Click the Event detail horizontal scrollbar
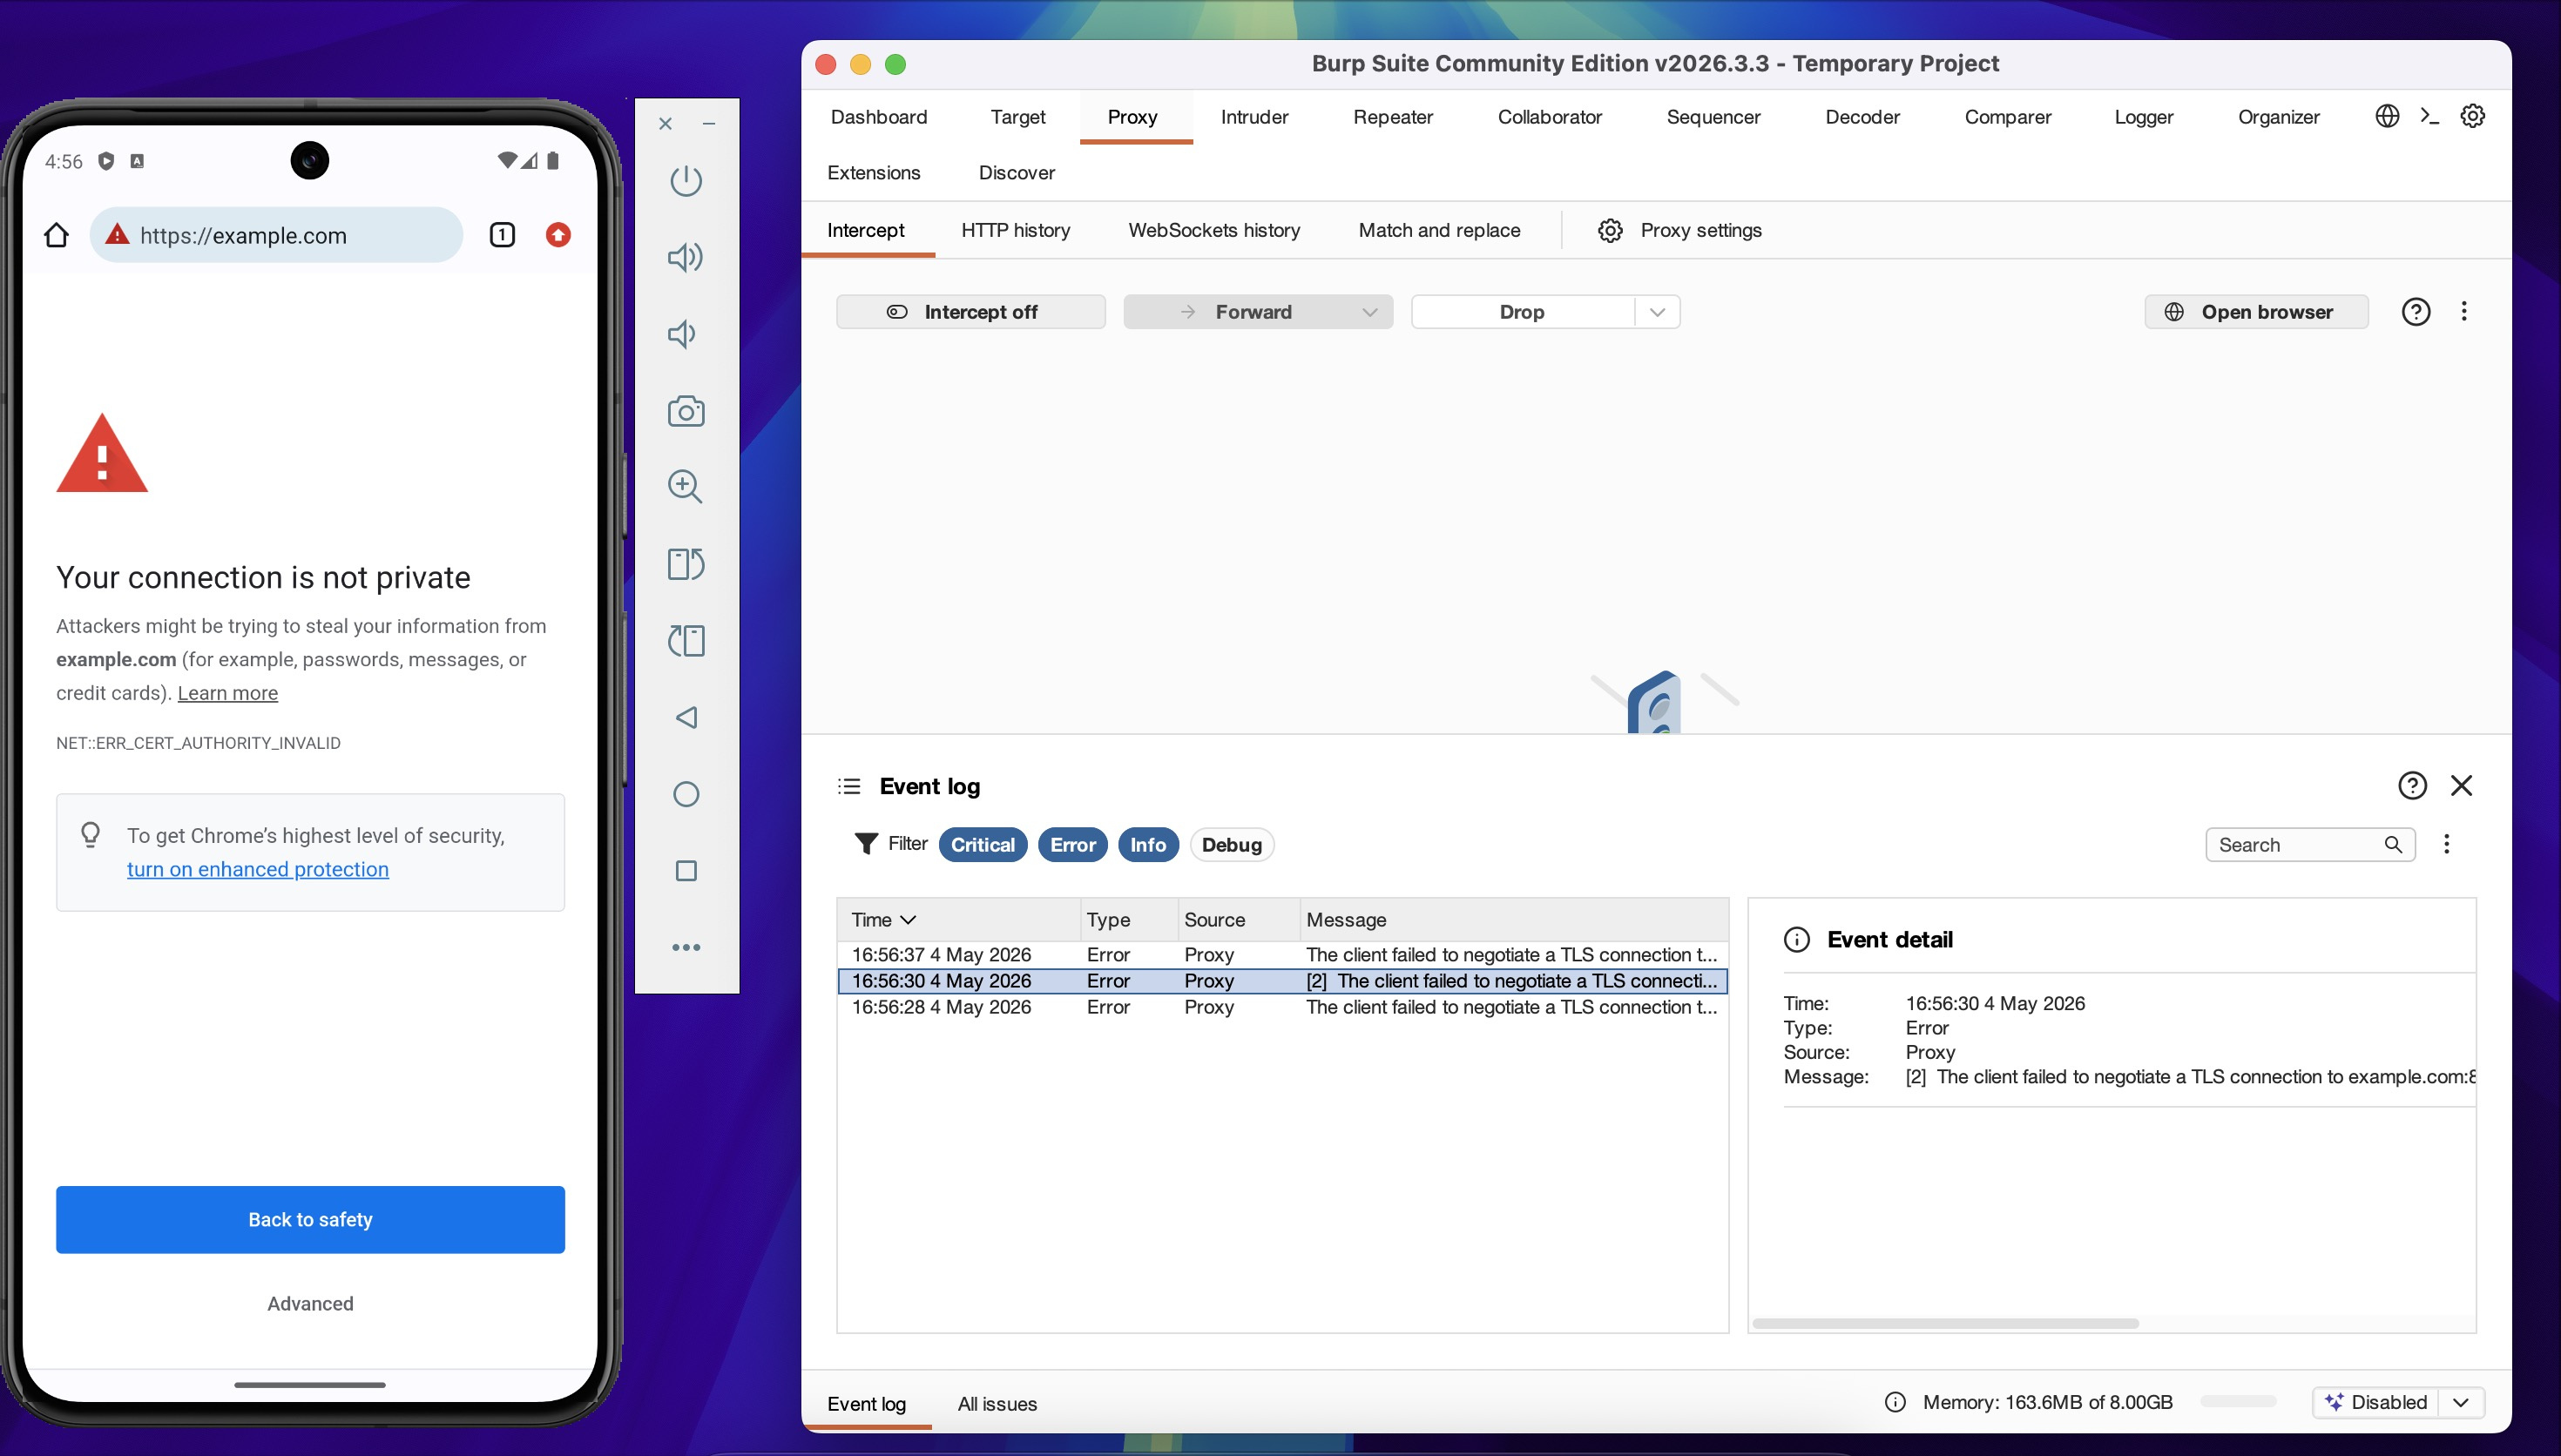 1945,1323
